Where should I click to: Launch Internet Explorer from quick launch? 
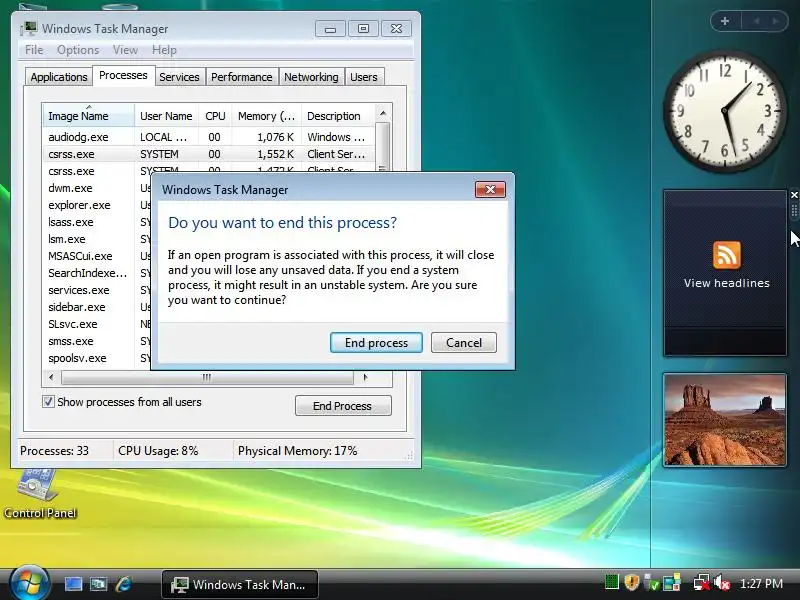[x=124, y=584]
